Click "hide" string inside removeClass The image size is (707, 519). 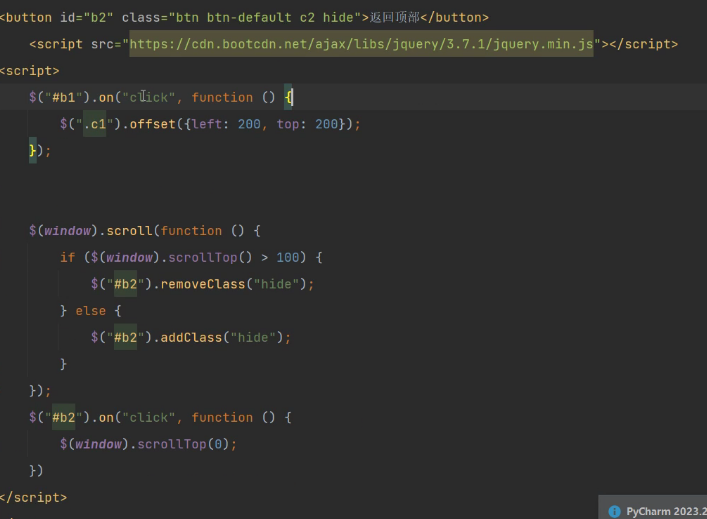click(x=276, y=284)
